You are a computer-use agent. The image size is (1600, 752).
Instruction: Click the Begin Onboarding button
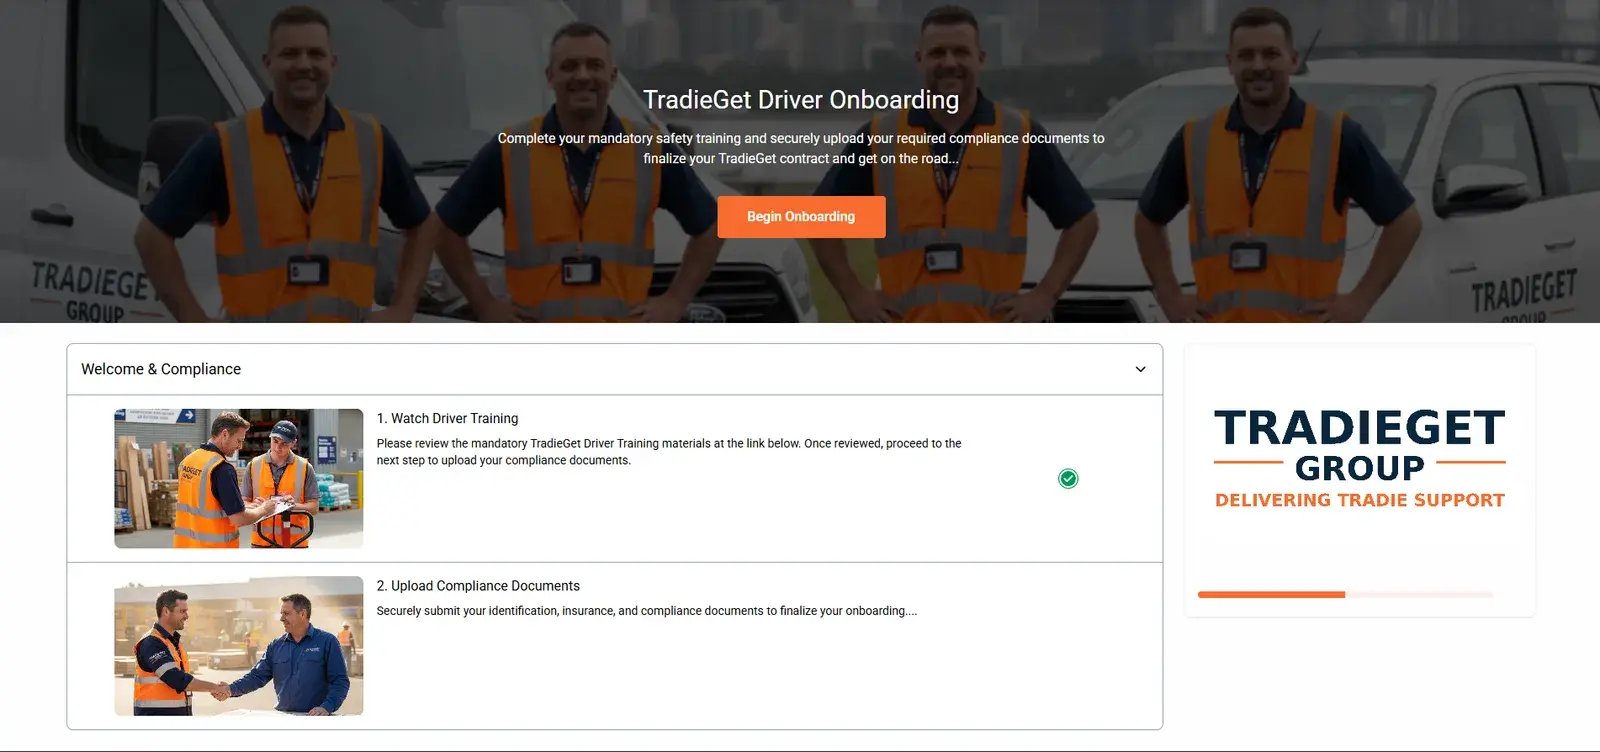pyautogui.click(x=801, y=217)
